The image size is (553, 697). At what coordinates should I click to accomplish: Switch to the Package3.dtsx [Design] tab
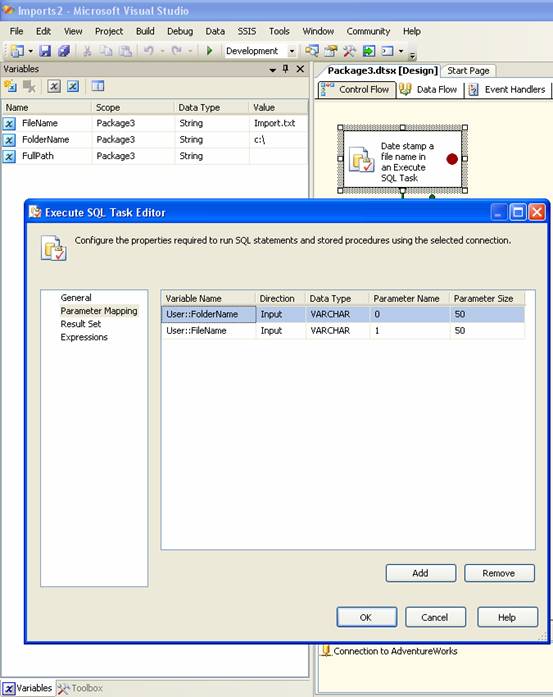point(382,71)
